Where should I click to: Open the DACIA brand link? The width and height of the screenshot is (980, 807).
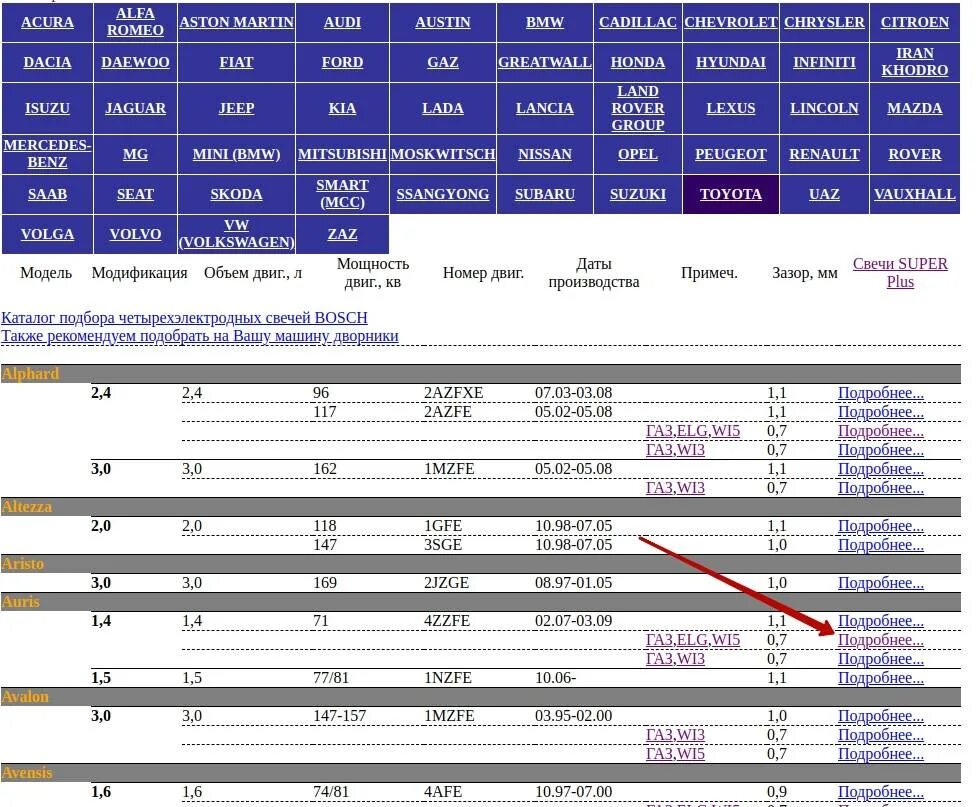point(48,62)
